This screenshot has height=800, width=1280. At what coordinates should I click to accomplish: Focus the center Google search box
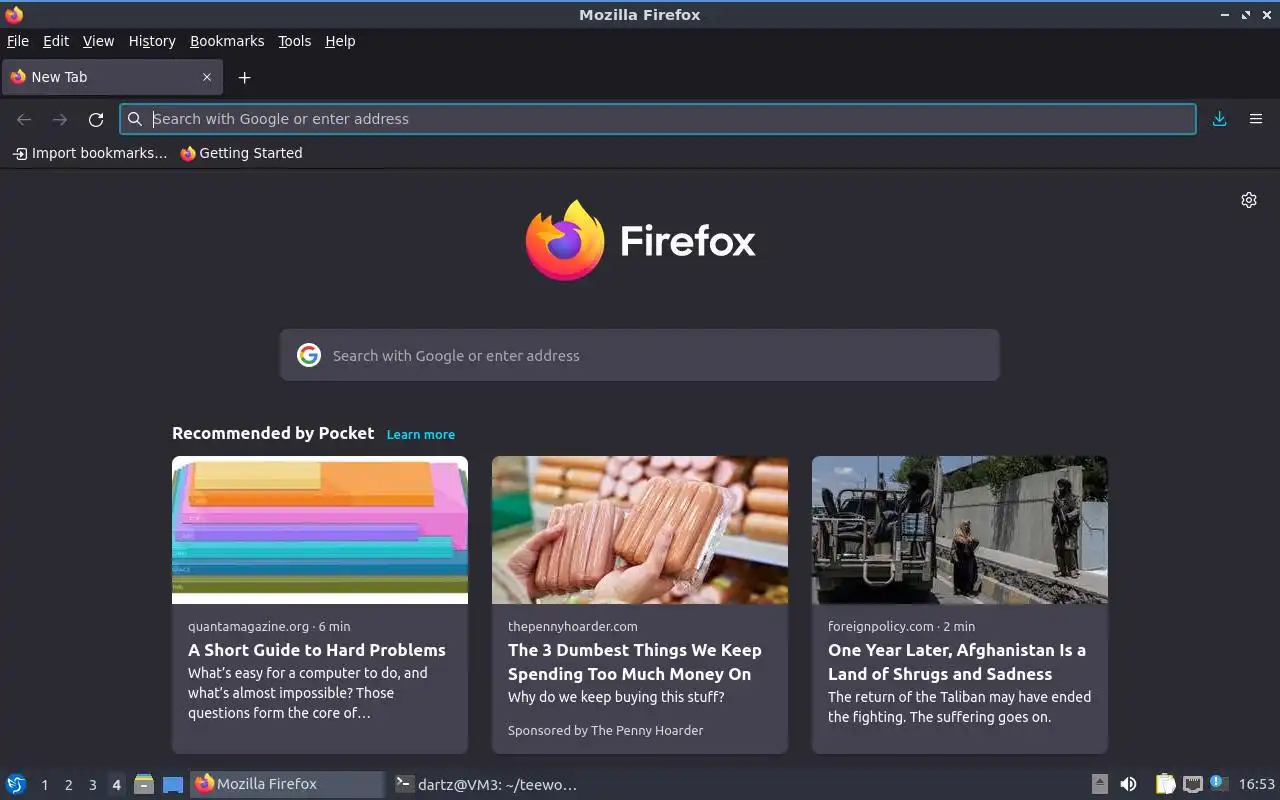(x=640, y=355)
